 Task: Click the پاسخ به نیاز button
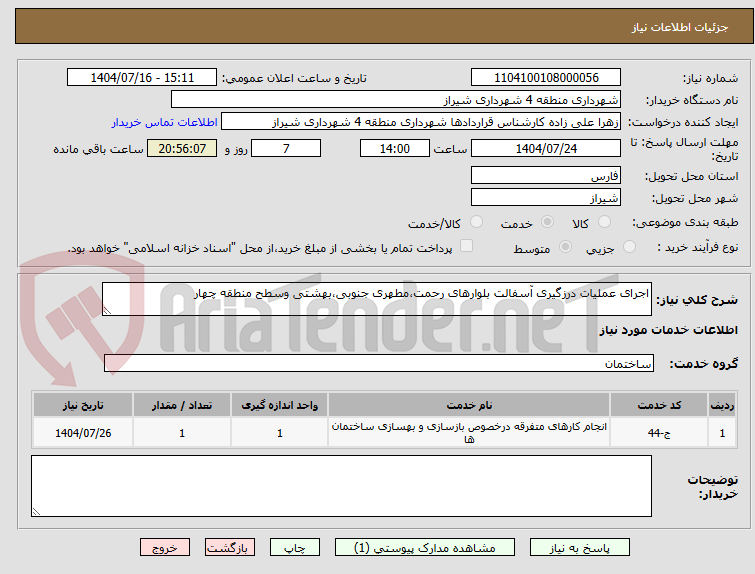point(580,548)
